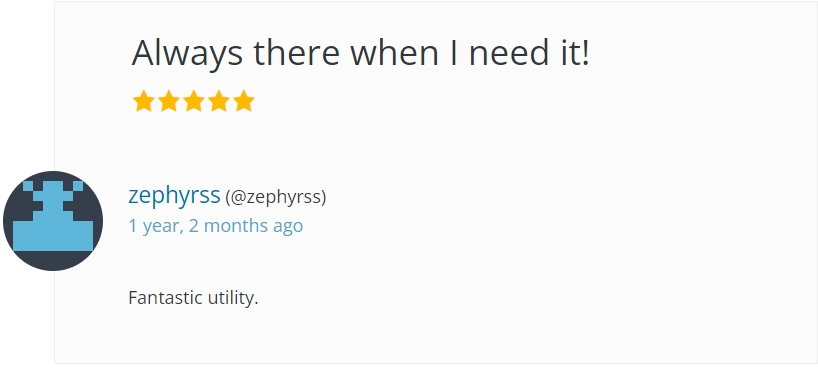Click the first gold rating star

143,101
